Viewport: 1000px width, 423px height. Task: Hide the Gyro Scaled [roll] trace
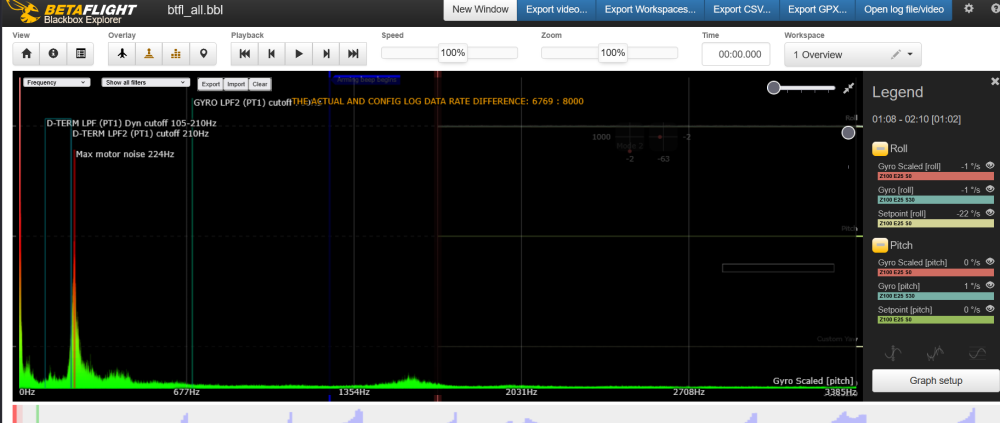tap(990, 166)
